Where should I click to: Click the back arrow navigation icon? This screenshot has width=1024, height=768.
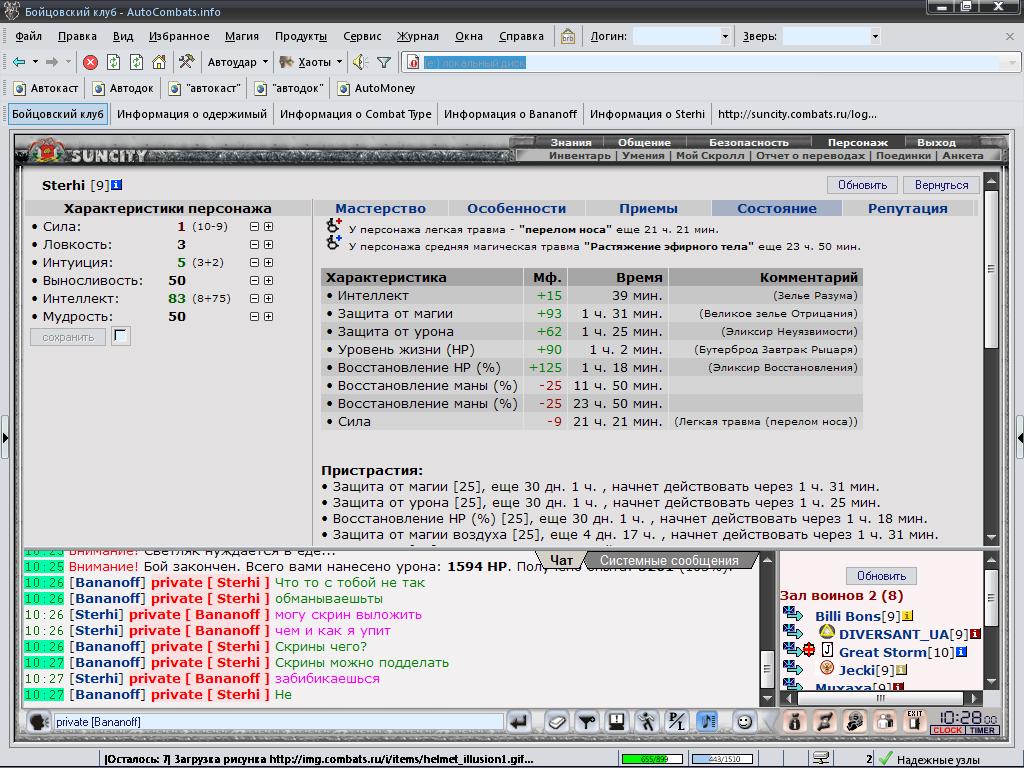19,62
